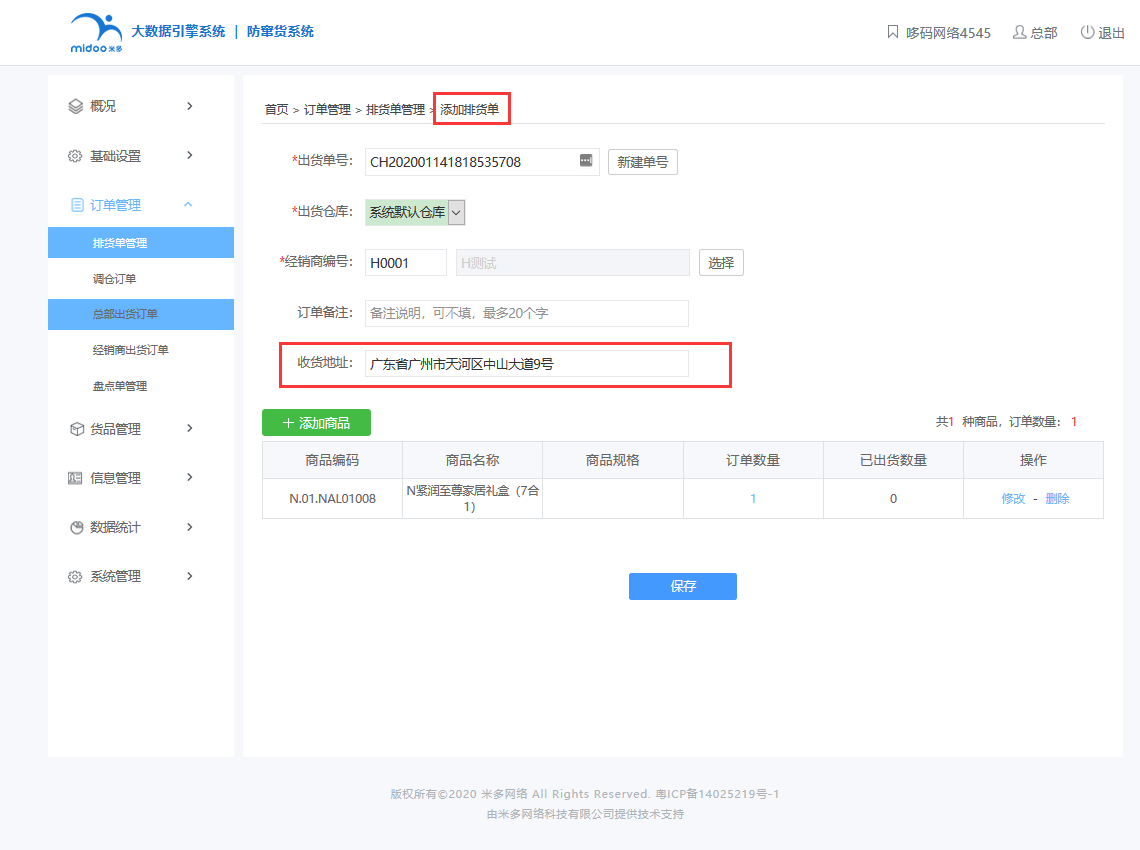
Task: Click the midoo logo
Action: pos(96,33)
